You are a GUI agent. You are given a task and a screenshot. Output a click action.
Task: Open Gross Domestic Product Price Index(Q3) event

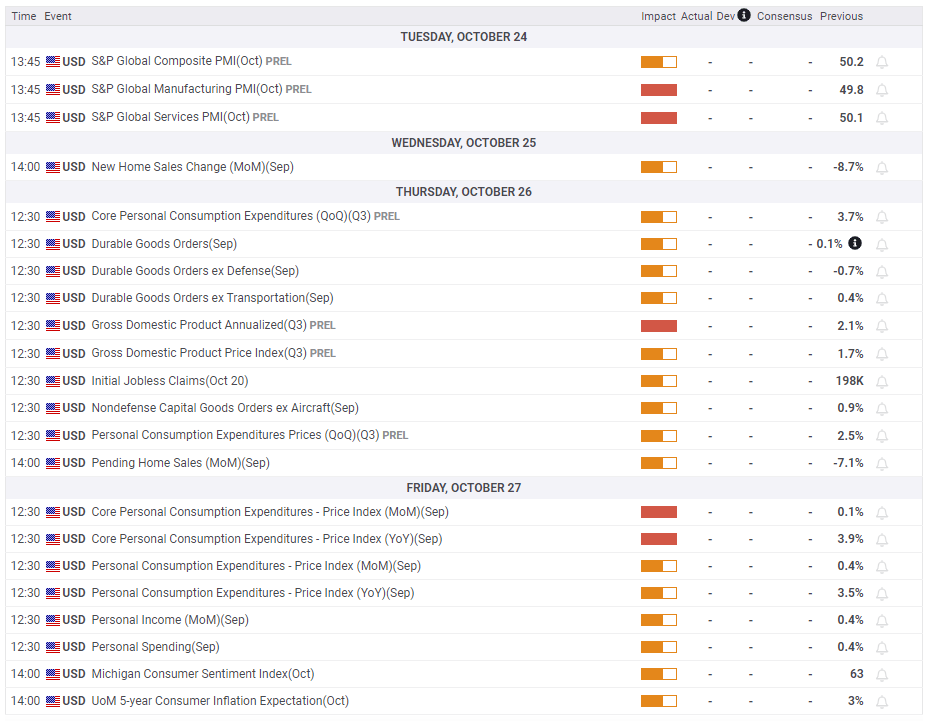tap(199, 353)
